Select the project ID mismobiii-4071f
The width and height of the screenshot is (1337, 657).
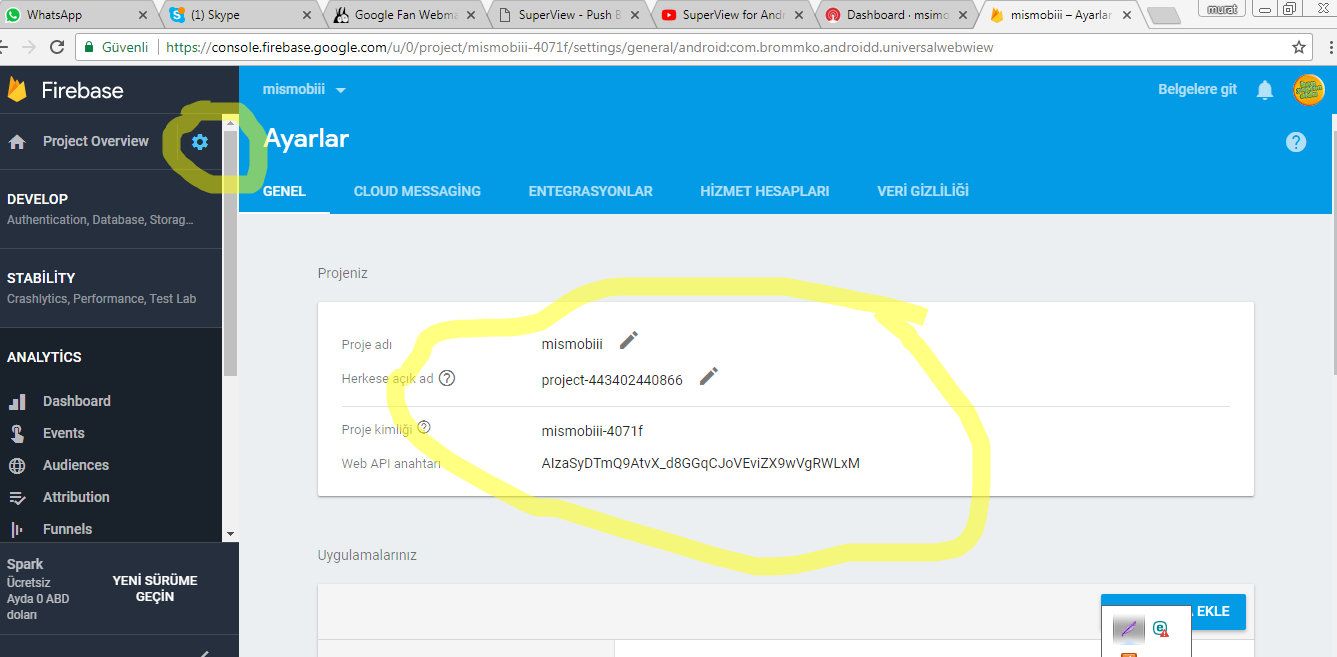592,431
